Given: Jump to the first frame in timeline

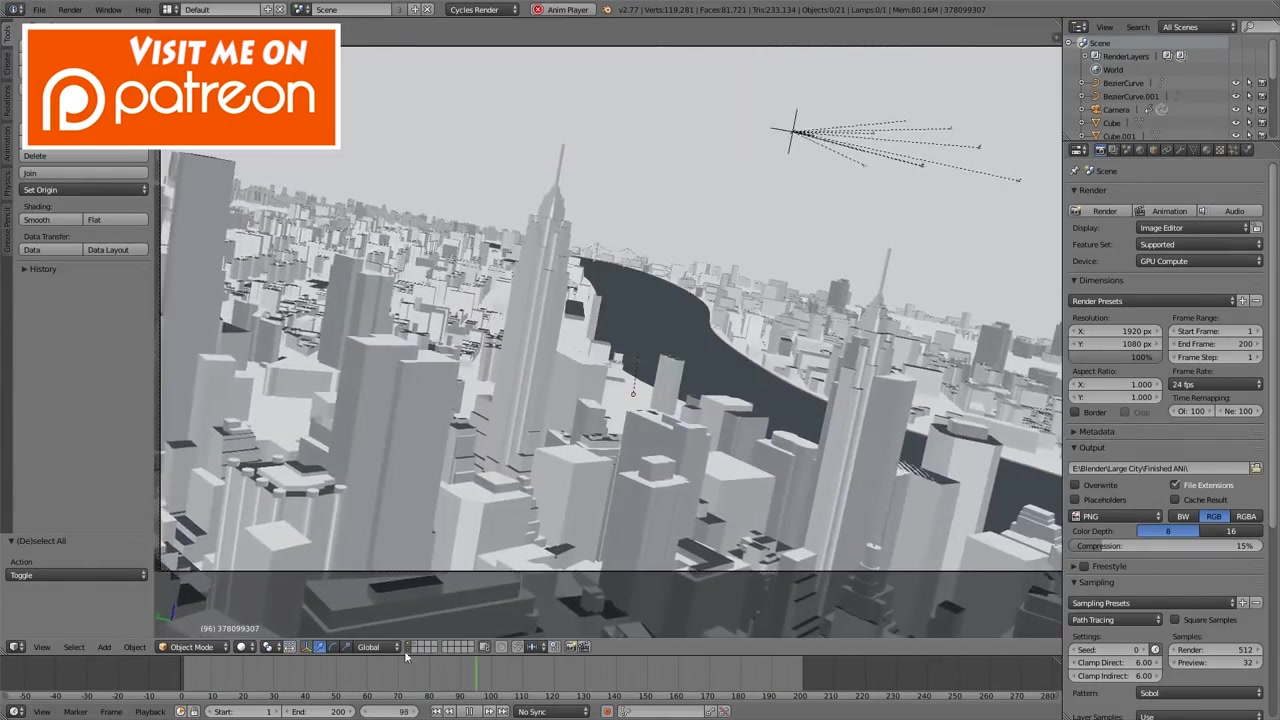Looking at the screenshot, I should click(x=437, y=712).
